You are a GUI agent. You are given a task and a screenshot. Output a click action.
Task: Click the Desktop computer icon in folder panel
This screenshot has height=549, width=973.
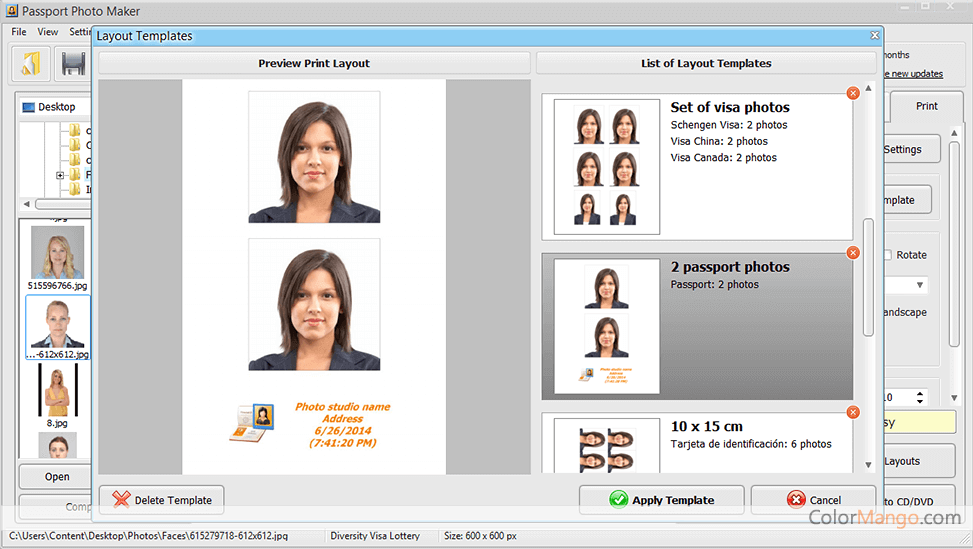[29, 107]
